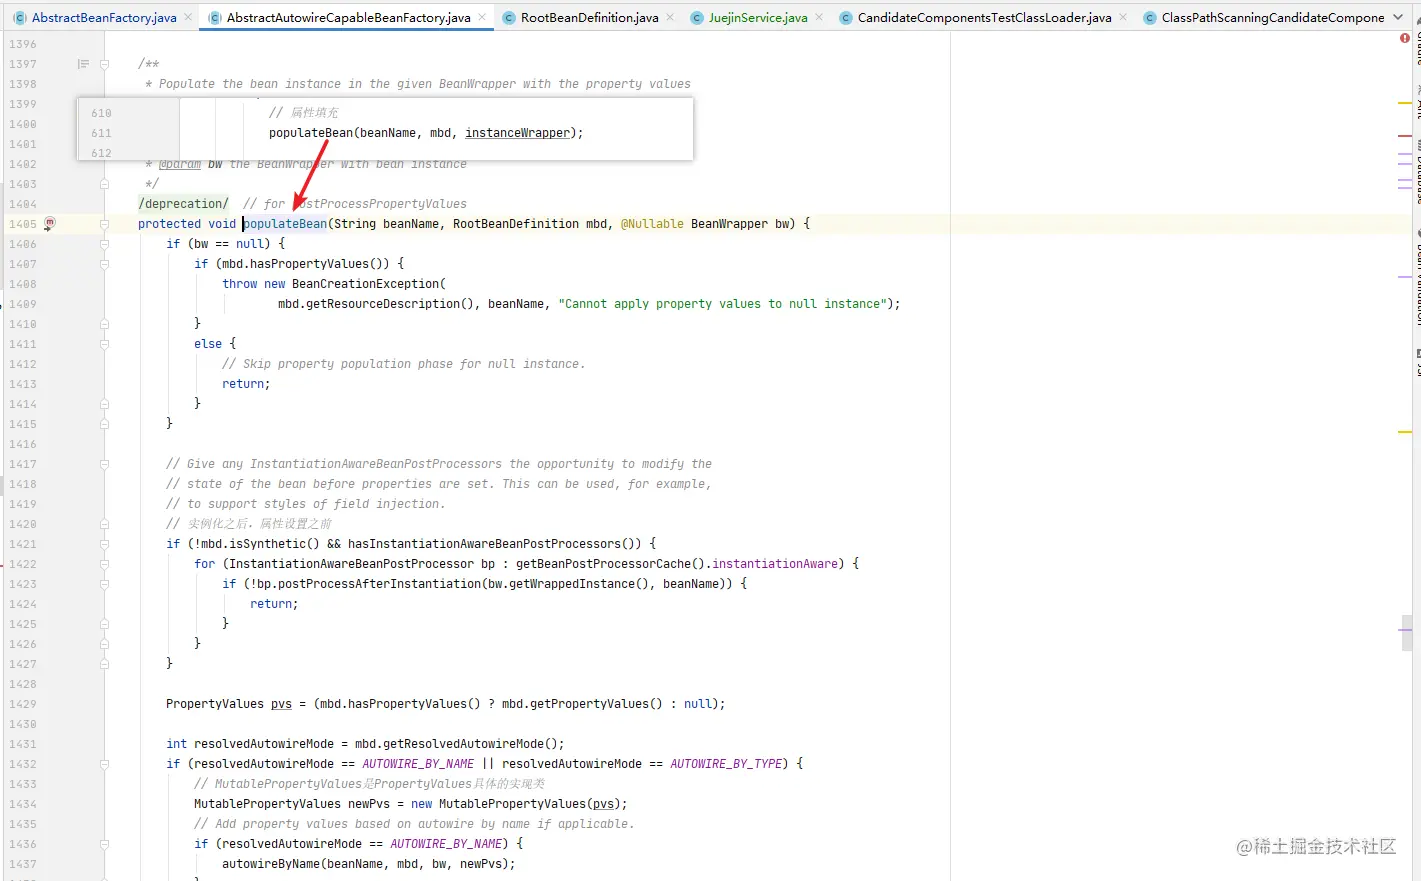Collapse the populateBean method fold at line 1405
This screenshot has width=1421, height=881.
click(x=104, y=224)
